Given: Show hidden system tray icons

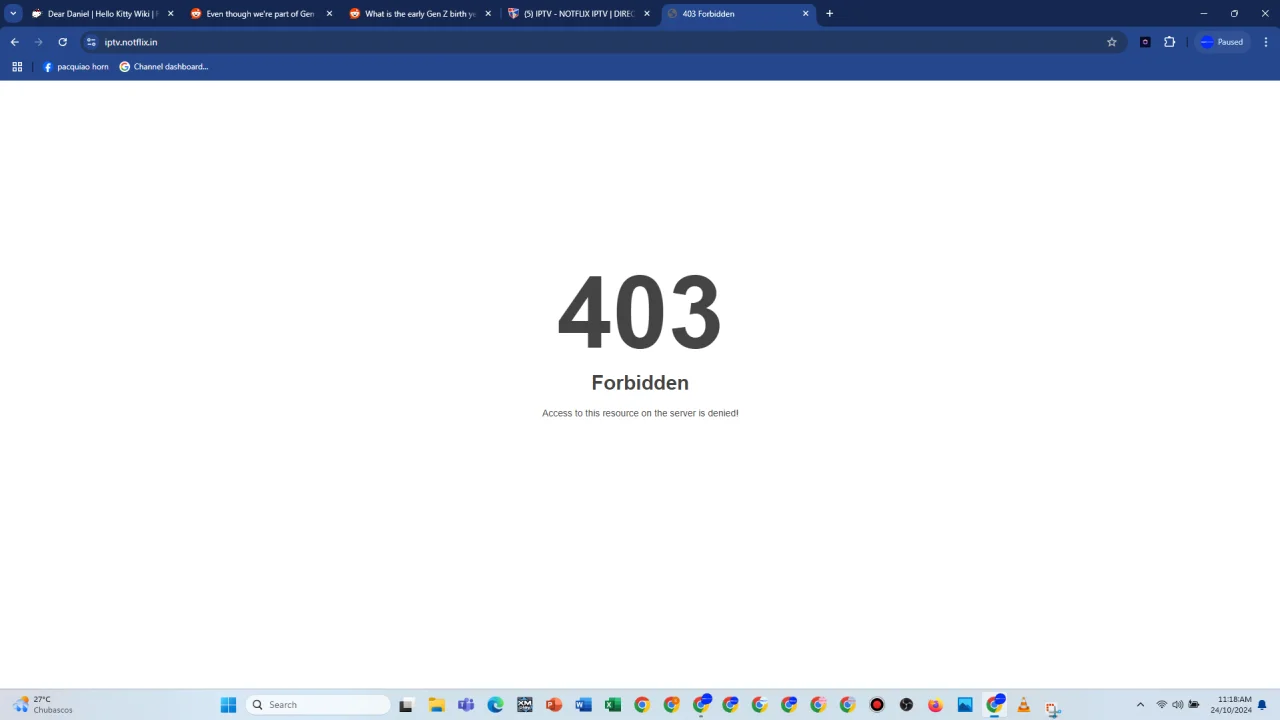Looking at the screenshot, I should 1140,705.
